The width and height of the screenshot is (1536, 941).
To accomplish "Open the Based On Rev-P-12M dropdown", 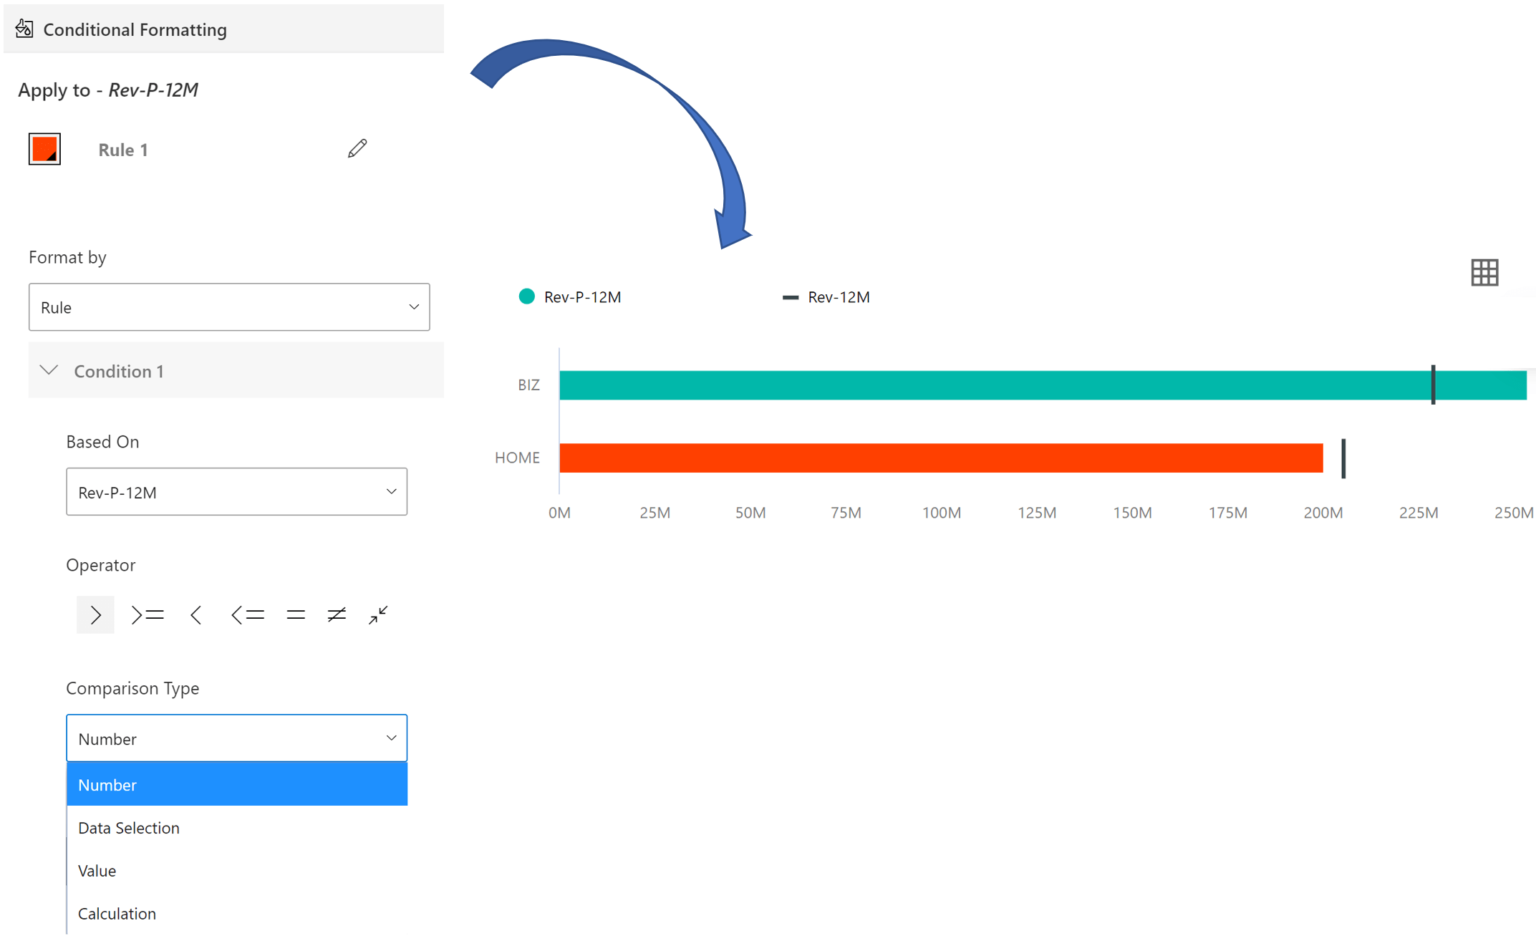I will point(237,492).
